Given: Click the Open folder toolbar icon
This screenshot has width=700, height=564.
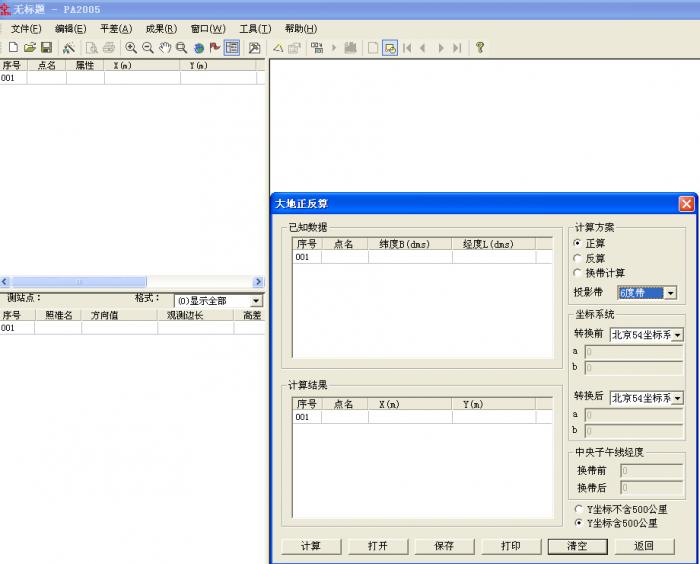Looking at the screenshot, I should [x=29, y=47].
